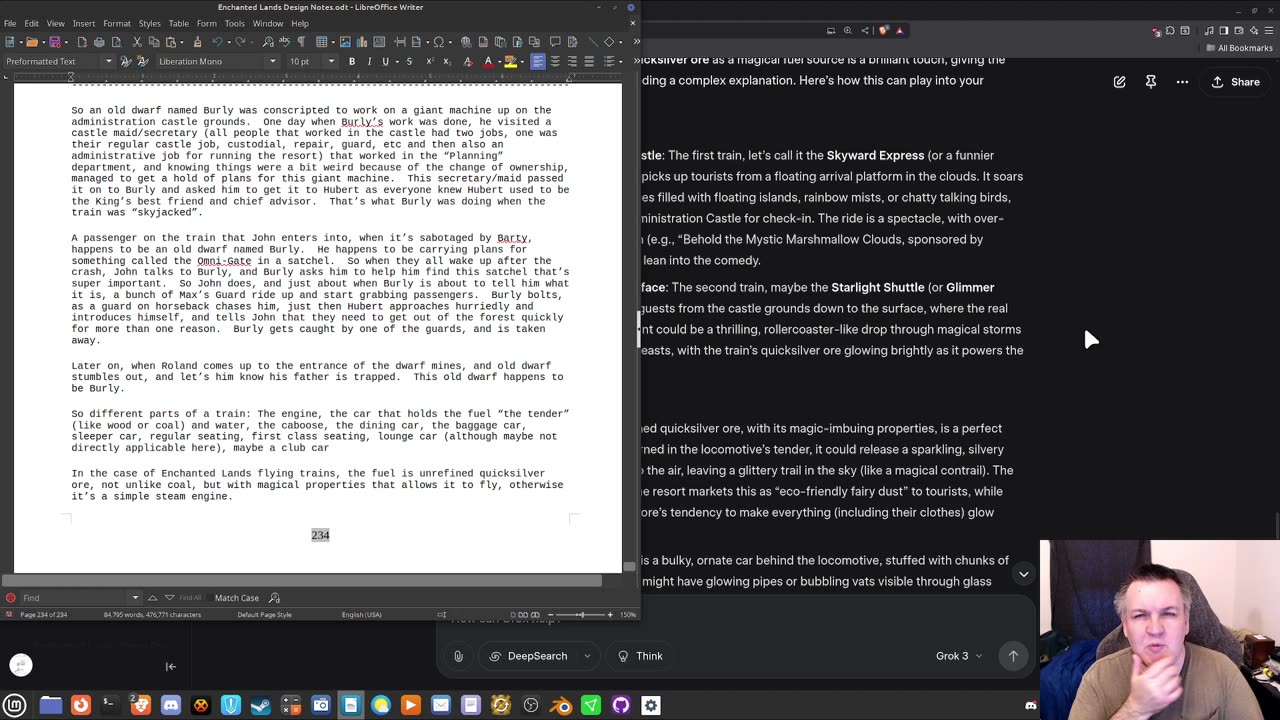This screenshot has height=720, width=1280.
Task: Toggle Subscript formatting
Action: tap(447, 61)
